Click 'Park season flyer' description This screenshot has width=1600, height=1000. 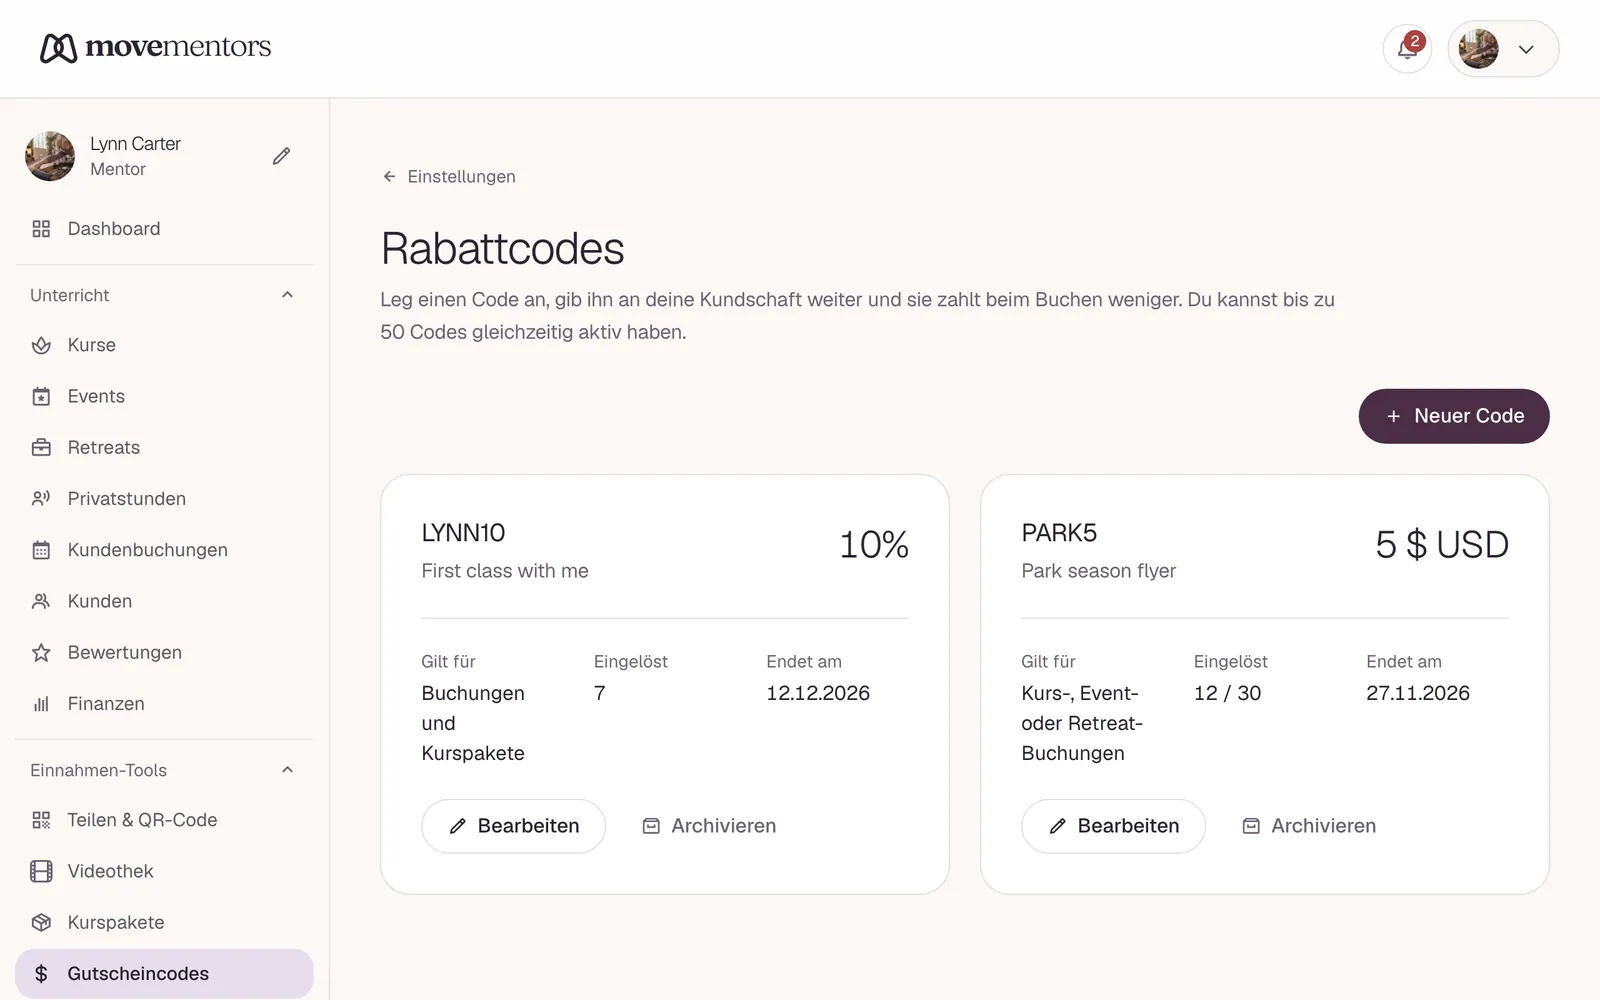1098,571
